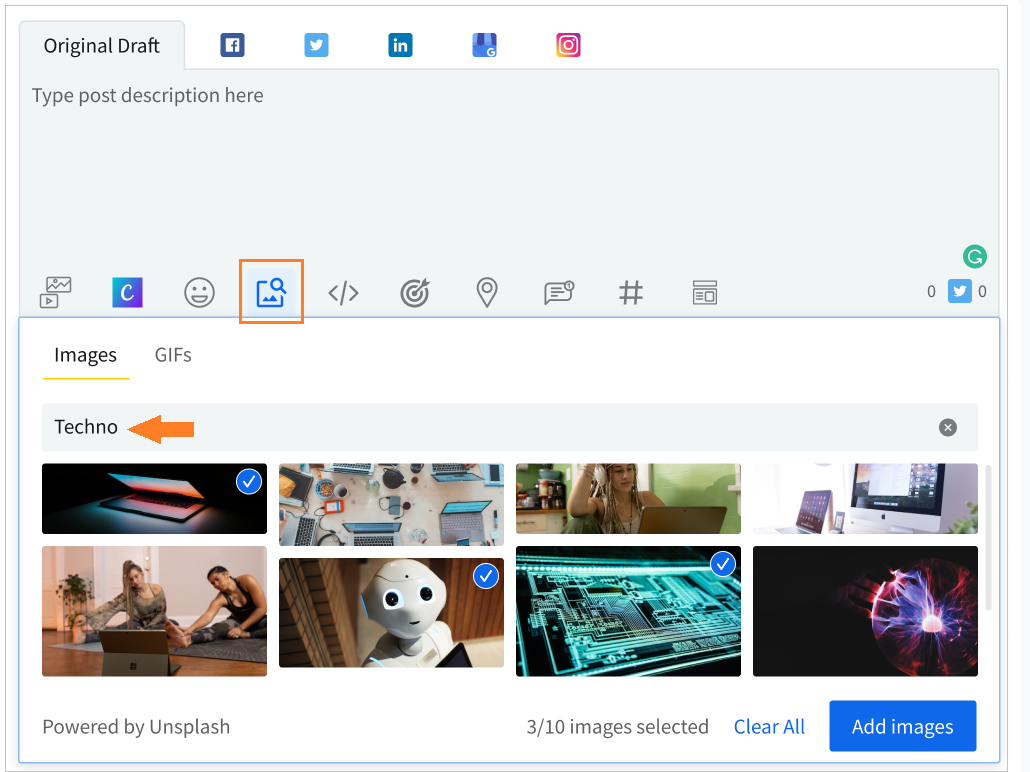Image resolution: width=1030 pixels, height=772 pixels.
Task: Open the emoji picker
Action: coord(200,292)
